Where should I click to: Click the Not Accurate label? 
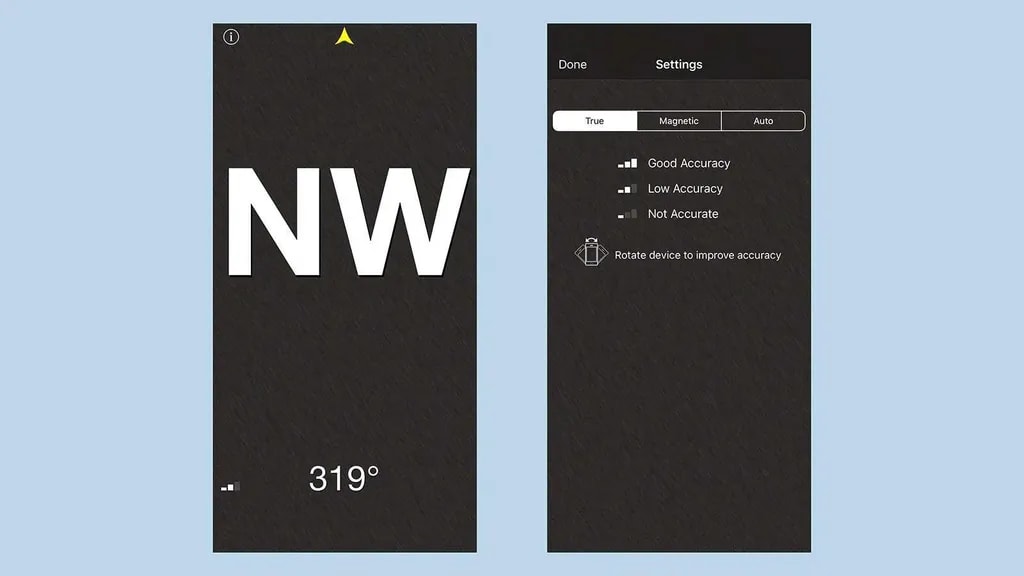683,214
